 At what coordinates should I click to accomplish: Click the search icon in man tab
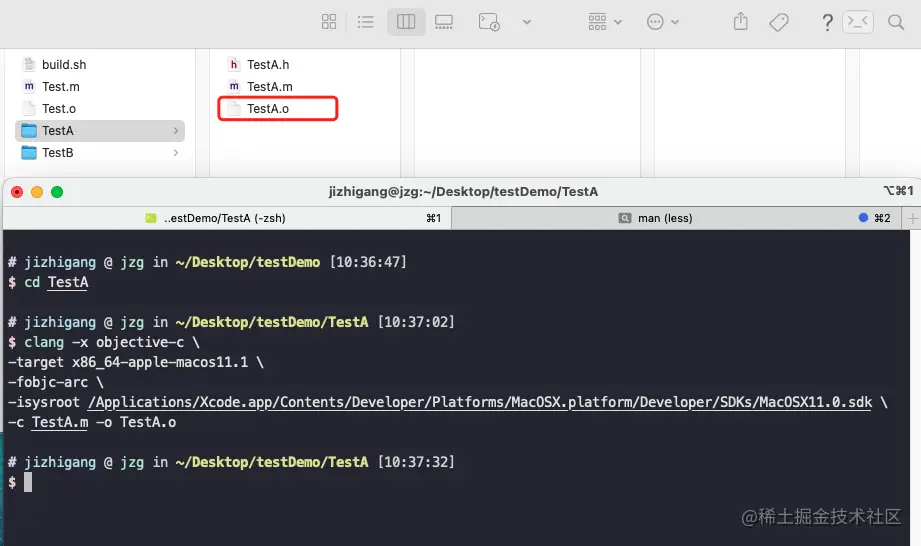pos(624,218)
